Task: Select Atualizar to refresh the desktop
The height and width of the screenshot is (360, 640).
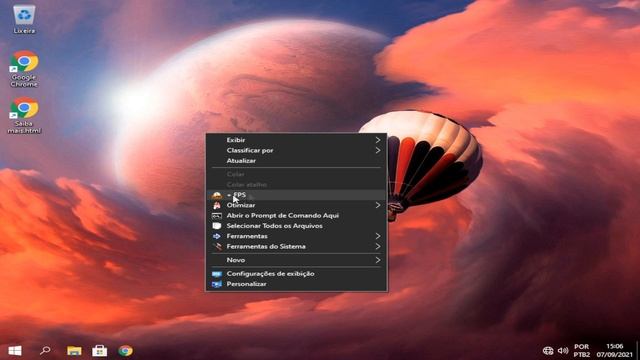Action: 296,161
